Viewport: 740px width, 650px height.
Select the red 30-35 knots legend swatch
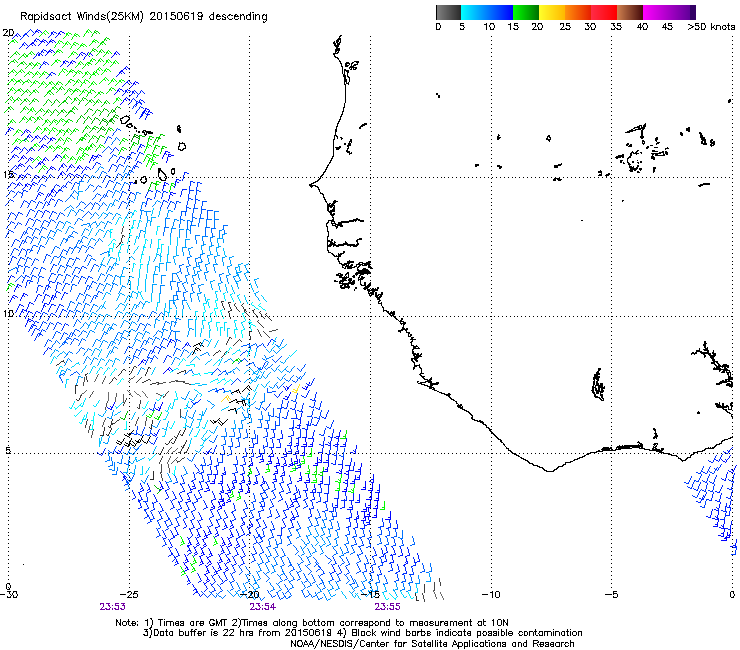[604, 12]
